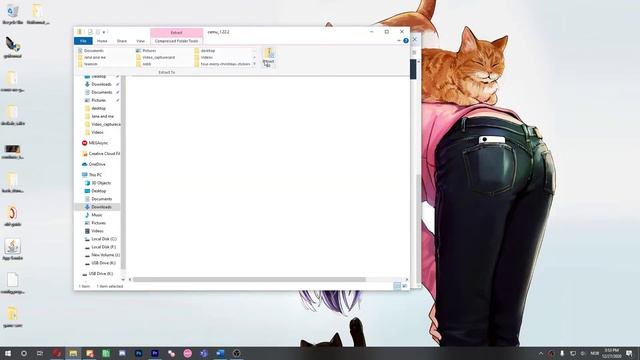Open Desktop under This PC
640x360 pixels.
click(98, 191)
